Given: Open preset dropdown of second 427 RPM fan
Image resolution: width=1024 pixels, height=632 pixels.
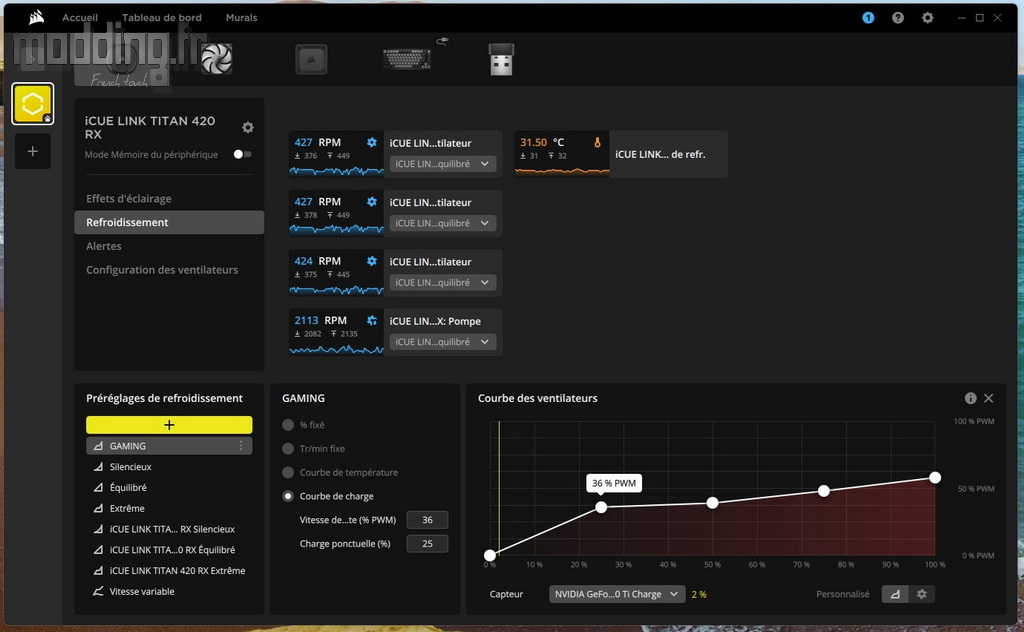Looking at the screenshot, I should (443, 223).
